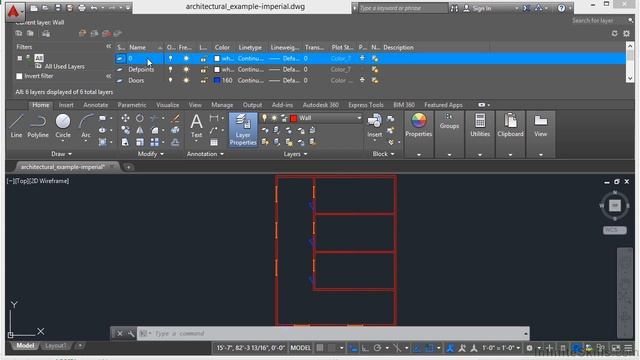Open layer manager settings gear
Image resolution: width=640 pixels, height=360 pixels.
click(627, 33)
